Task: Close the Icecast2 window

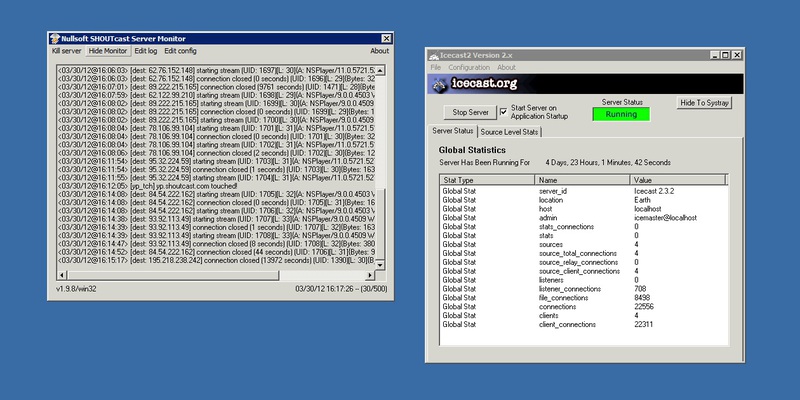Action: tap(737, 55)
